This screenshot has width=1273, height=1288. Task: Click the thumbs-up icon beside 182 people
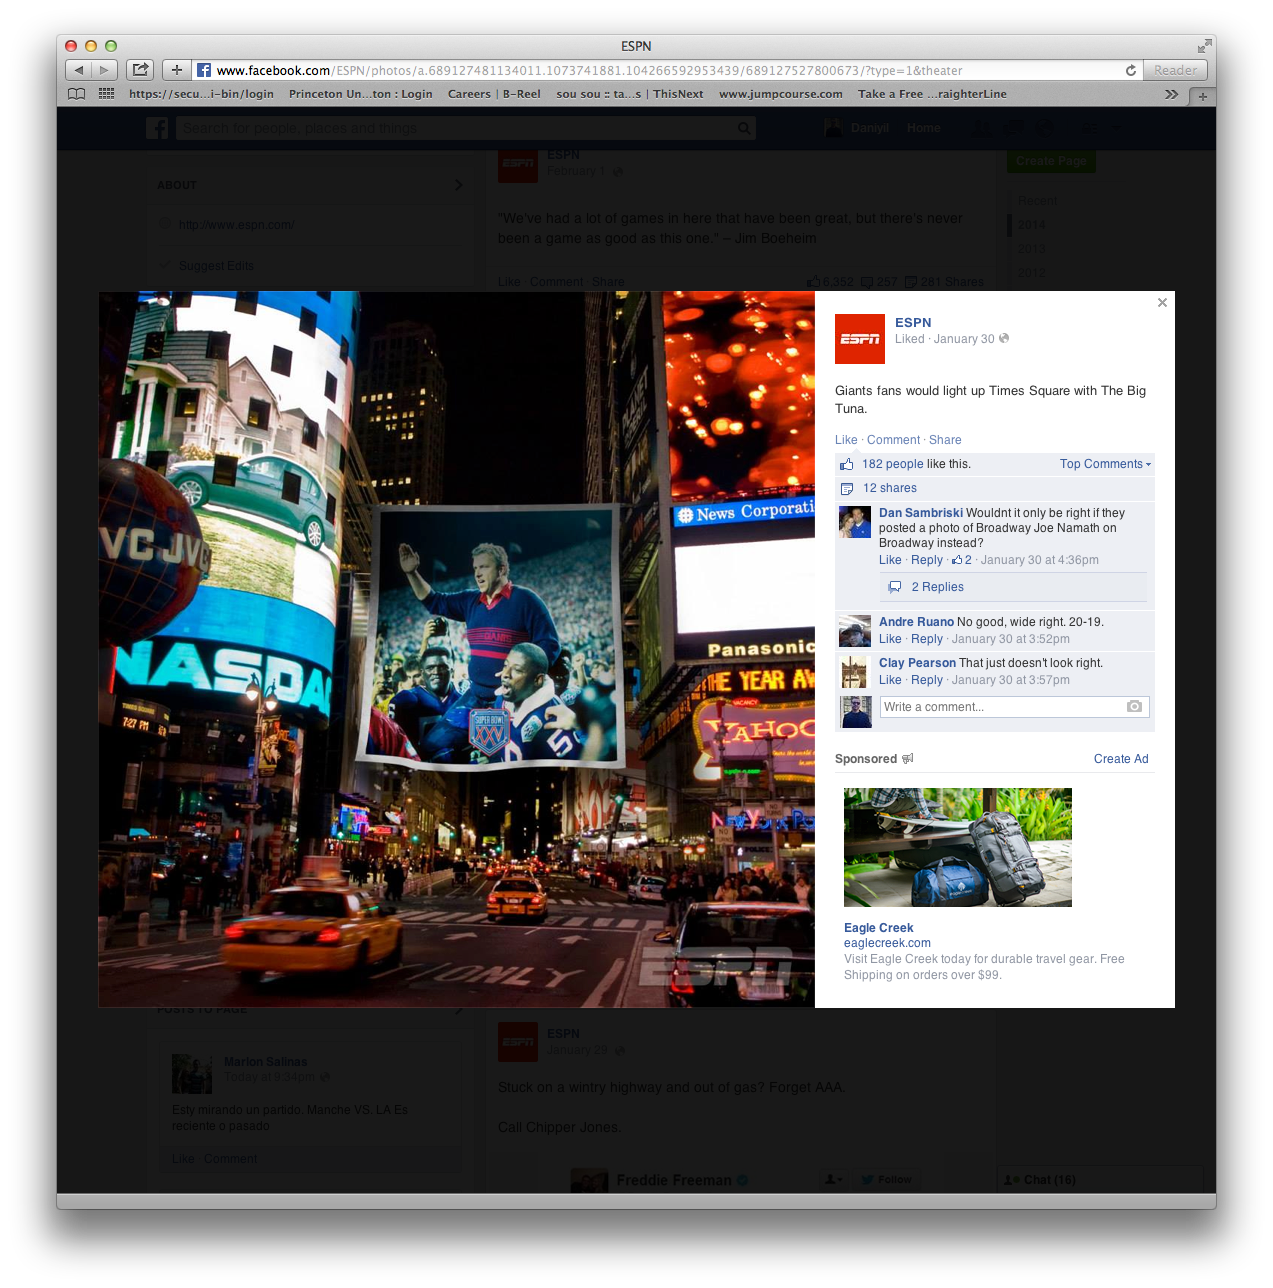click(847, 464)
